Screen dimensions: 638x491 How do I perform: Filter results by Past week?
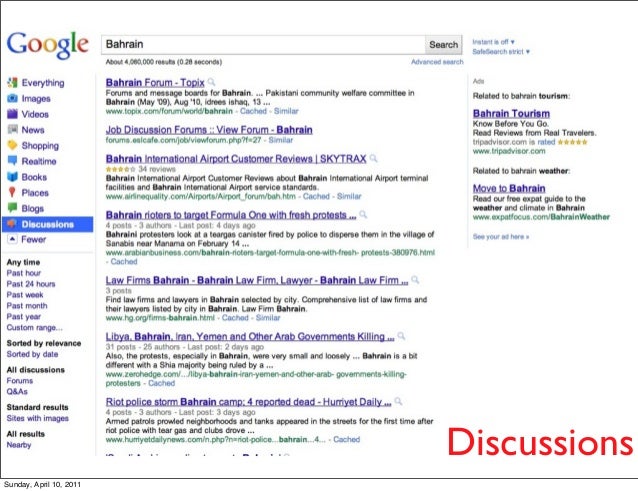[25, 295]
